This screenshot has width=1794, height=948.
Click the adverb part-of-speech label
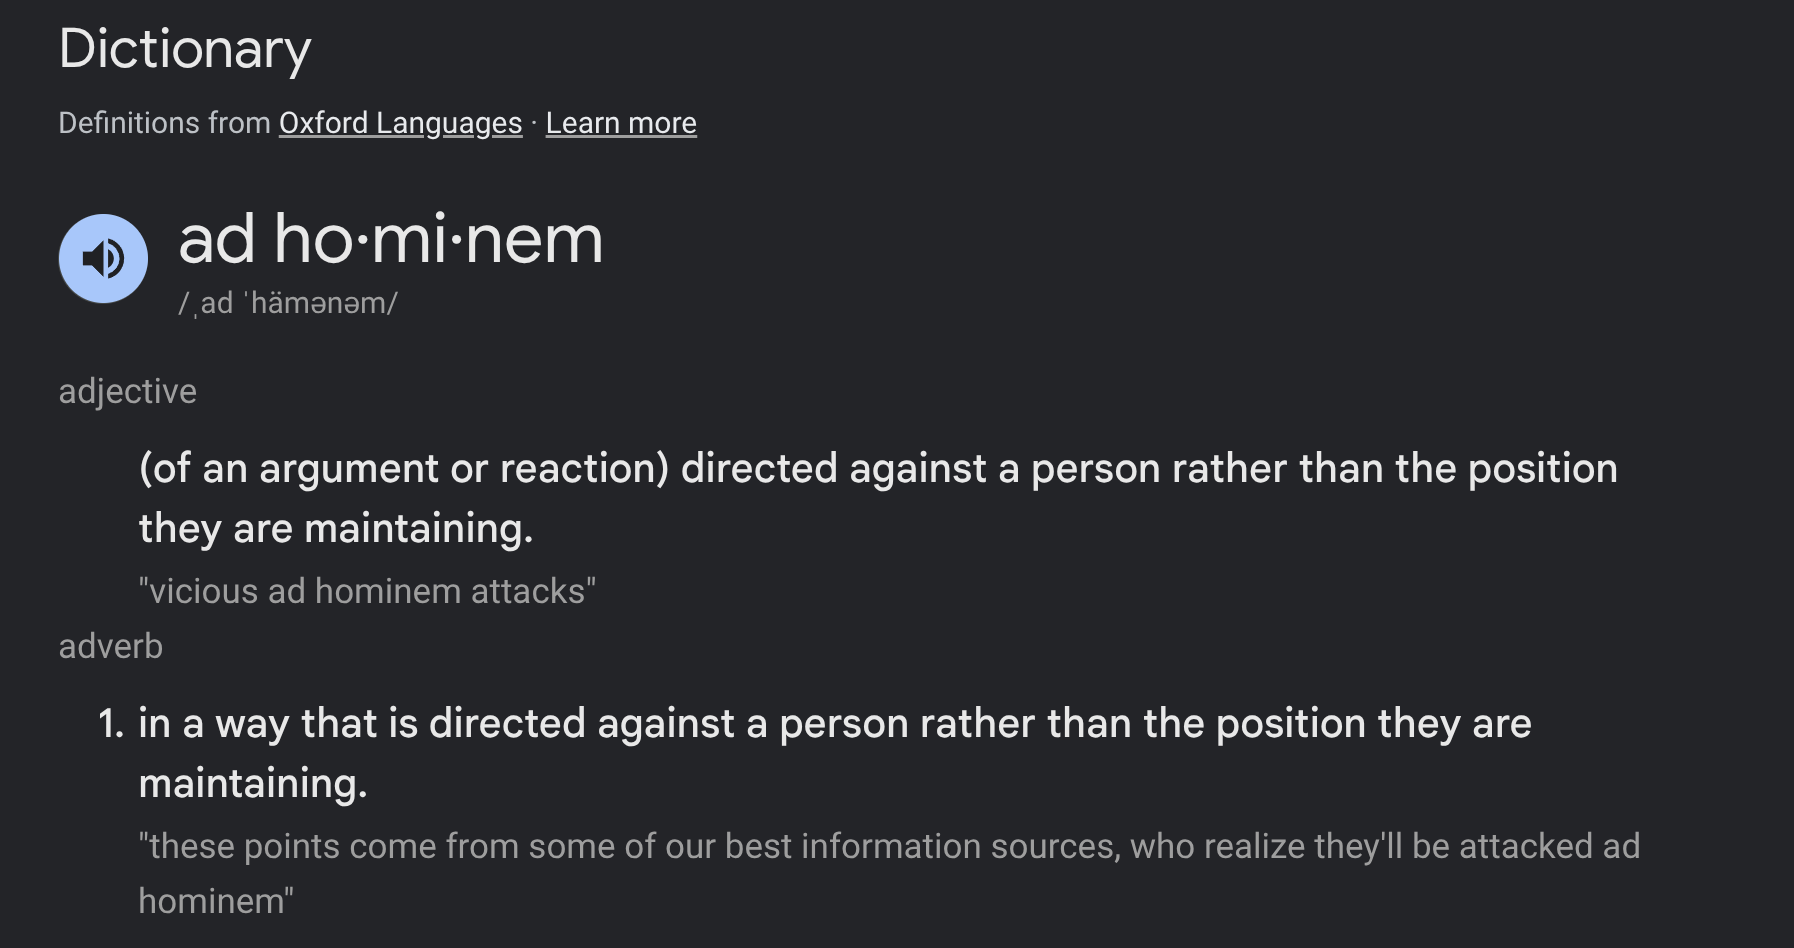[x=111, y=646]
